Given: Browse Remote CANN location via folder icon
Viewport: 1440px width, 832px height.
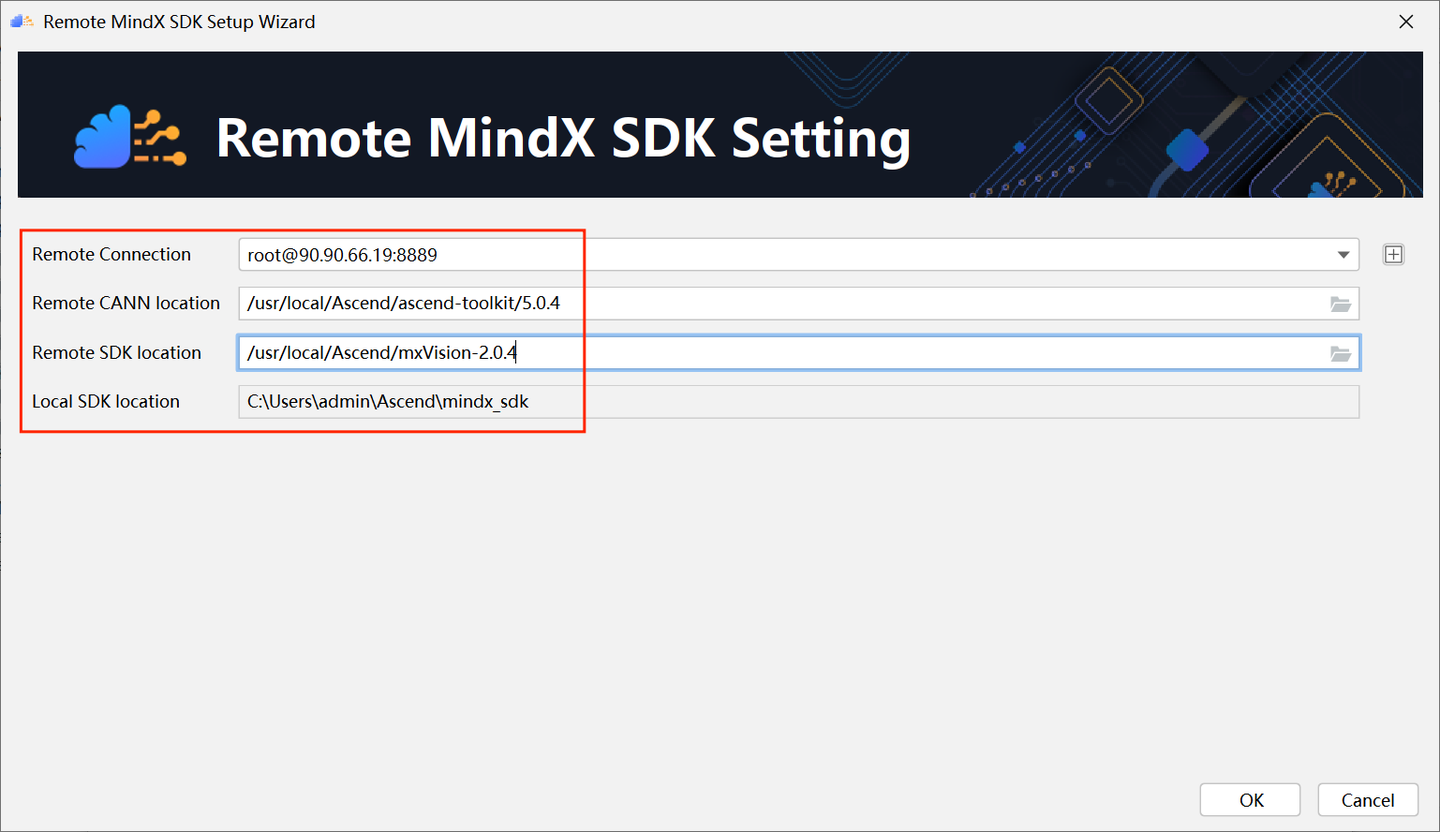Looking at the screenshot, I should click(x=1340, y=303).
